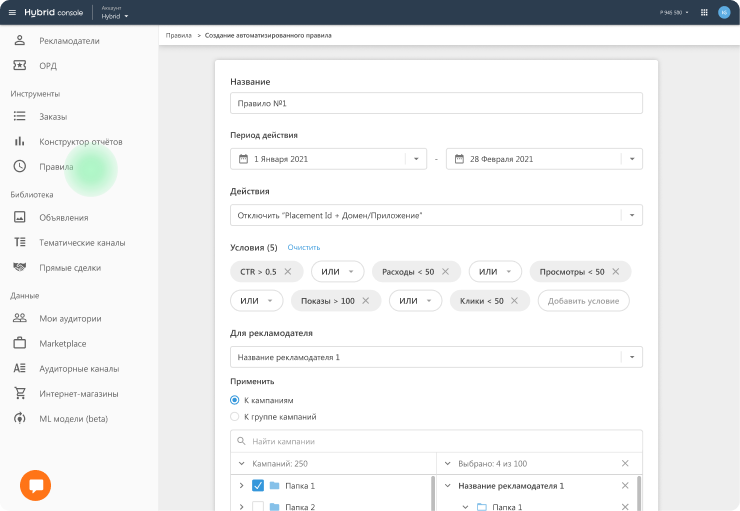This screenshot has width=740, height=511.
Task: Select the К группе кампаний radio option
Action: [x=235, y=416]
